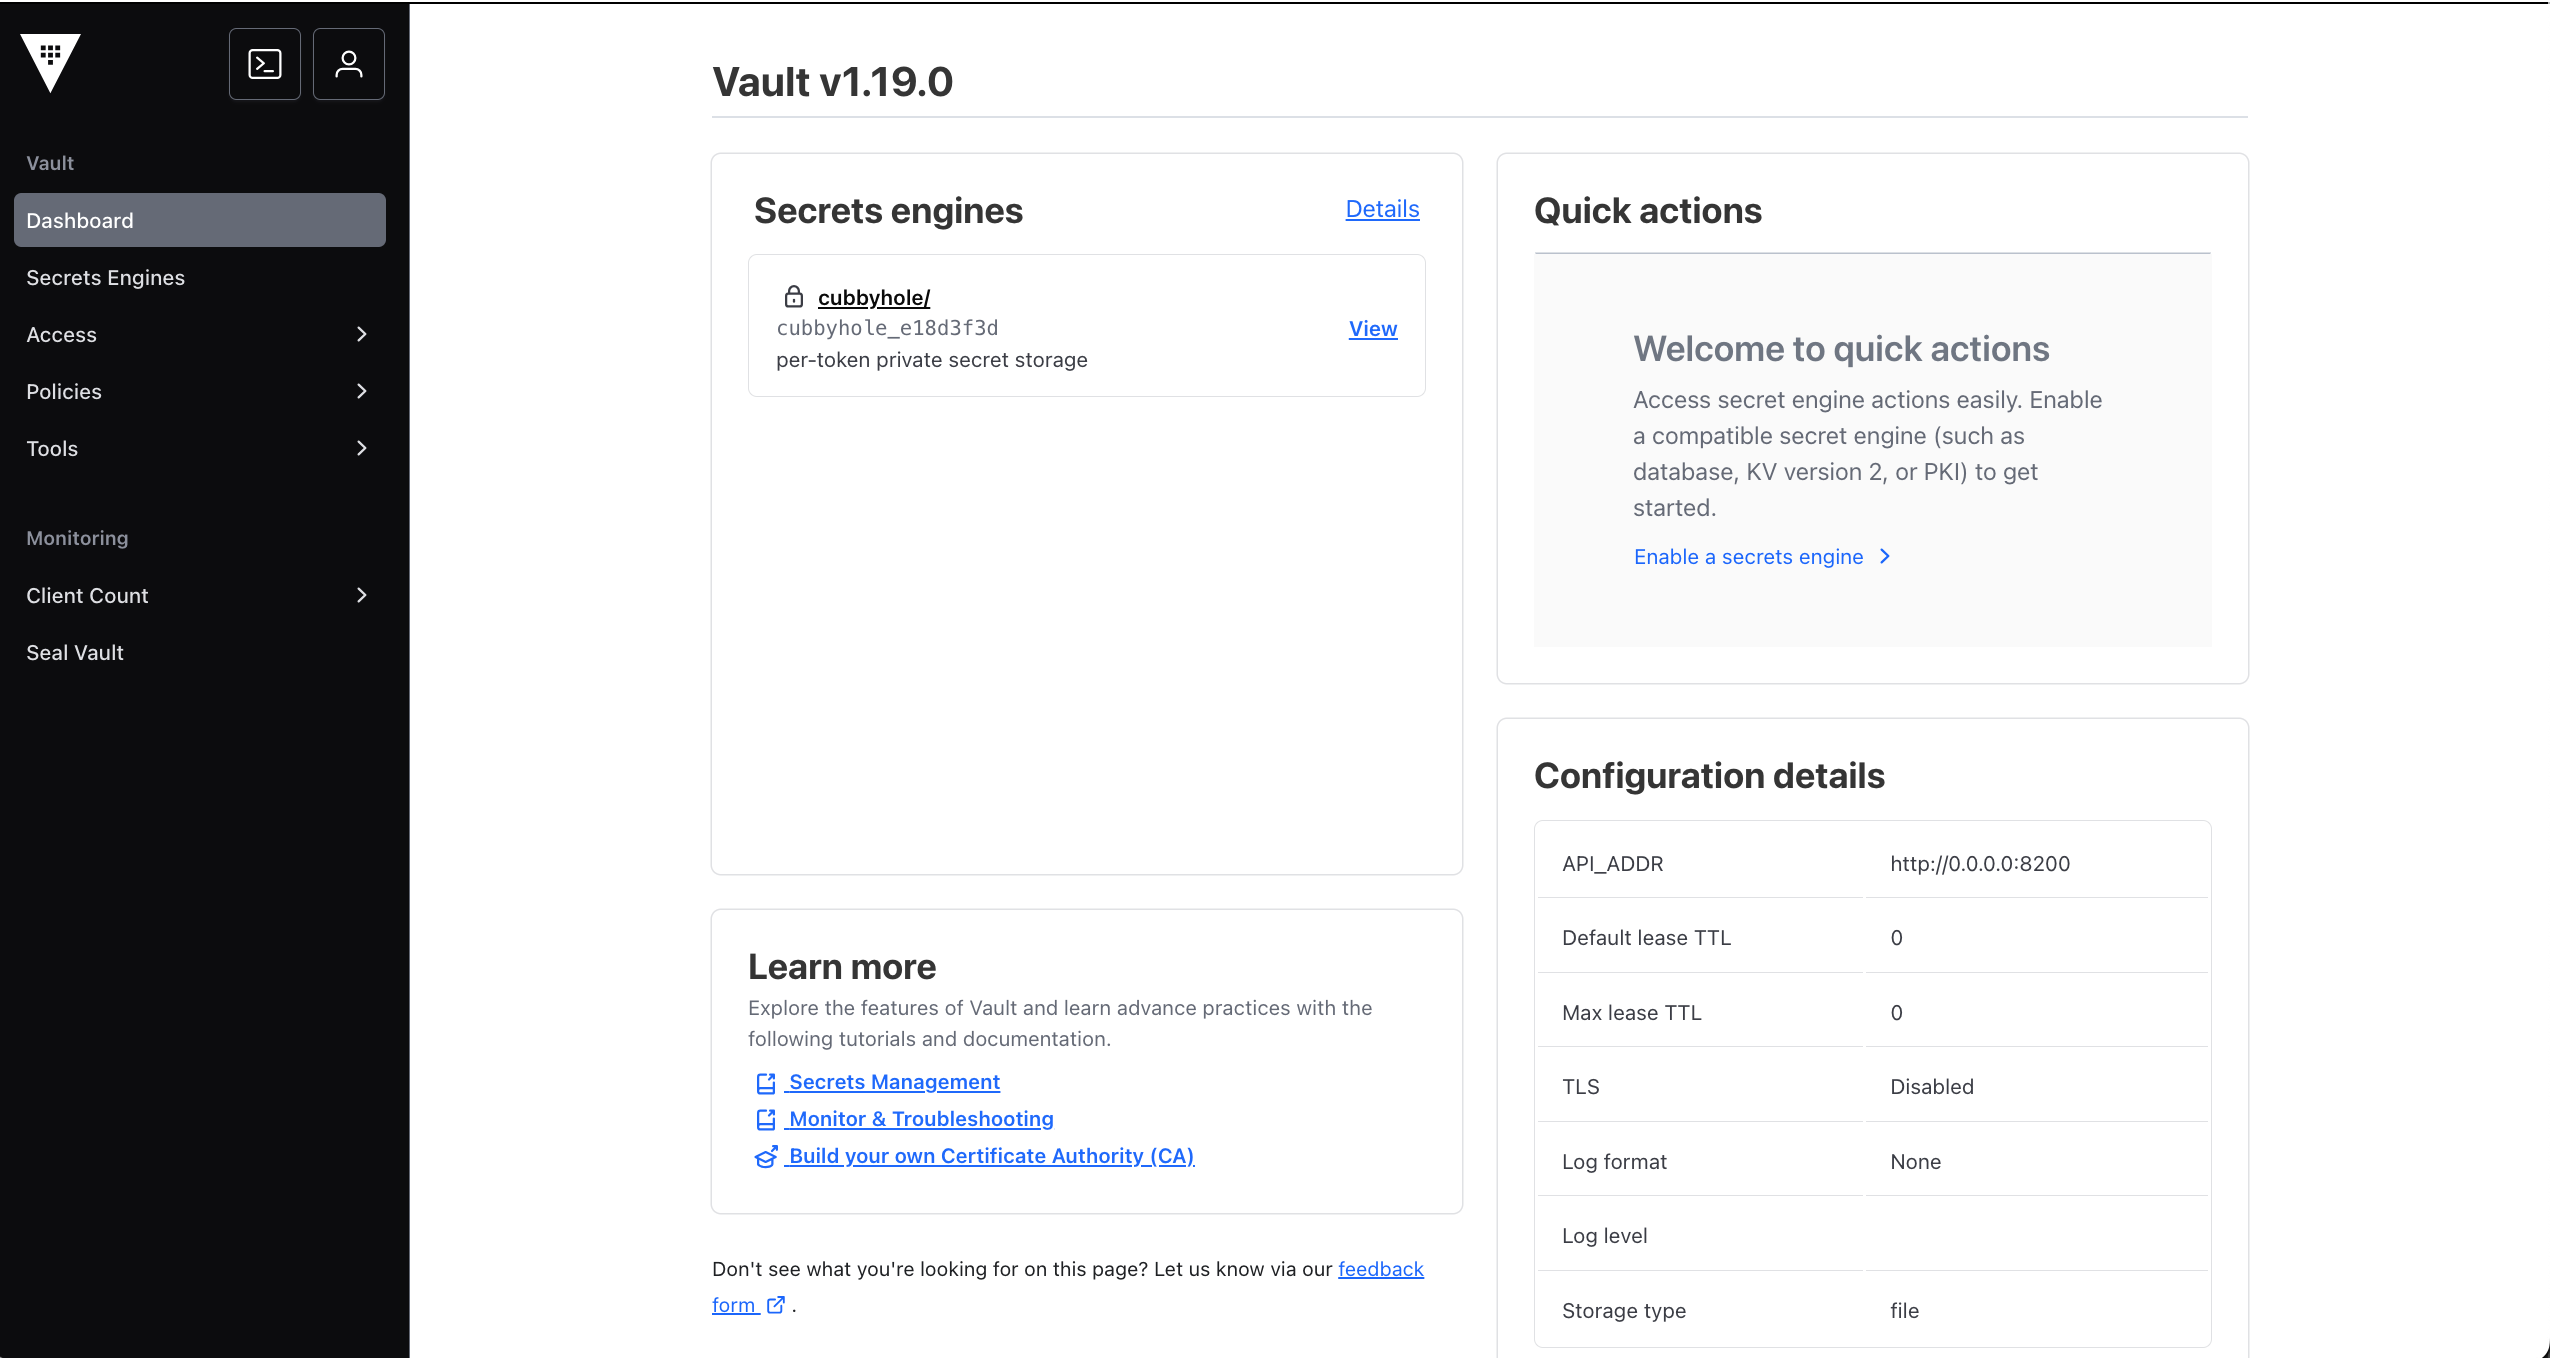
Task: Open Secrets Engines from the sidebar
Action: [105, 277]
